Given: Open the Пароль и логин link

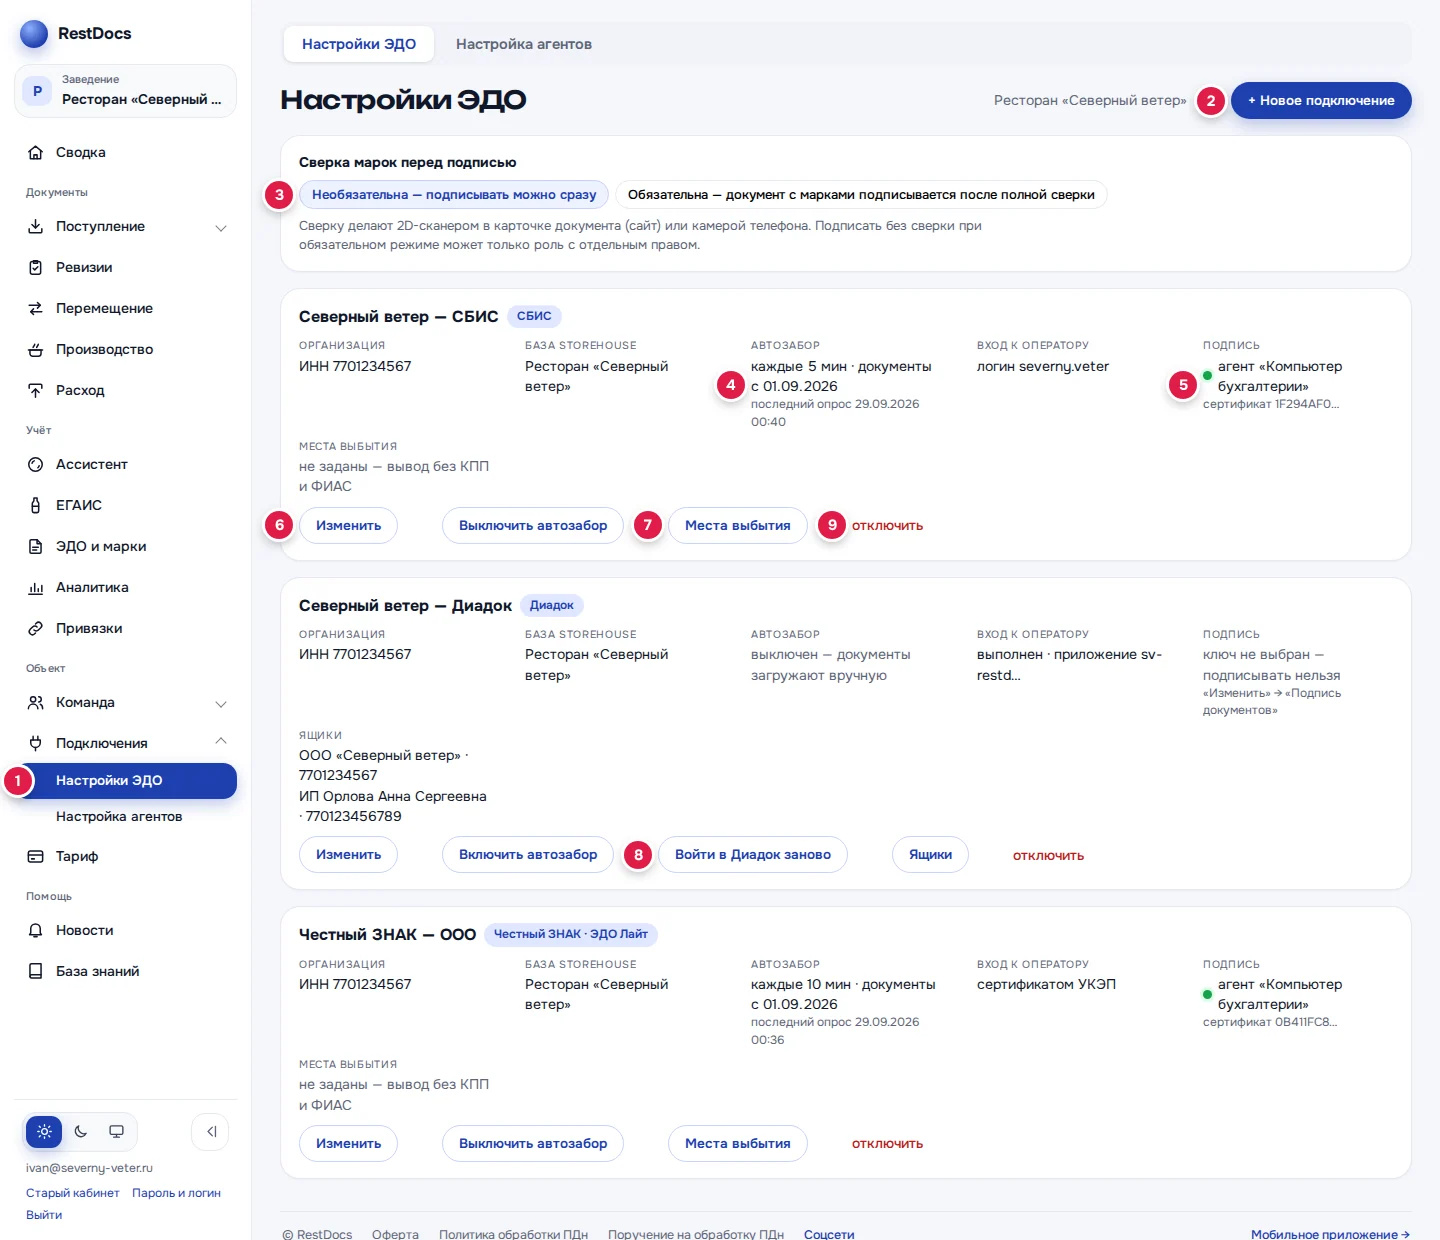Looking at the screenshot, I should (x=176, y=1193).
